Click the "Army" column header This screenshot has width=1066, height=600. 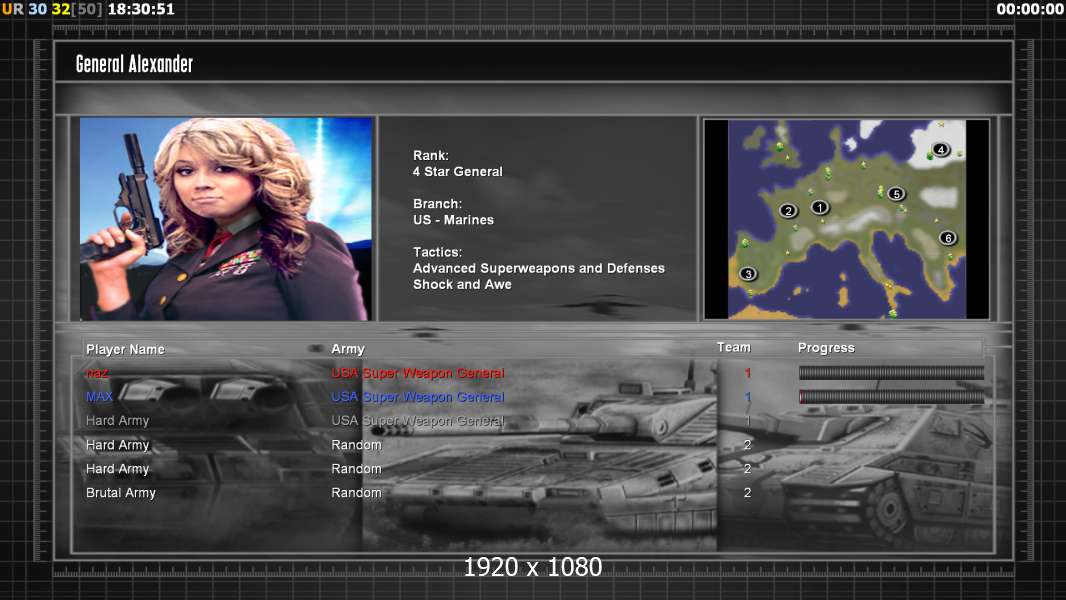pyautogui.click(x=348, y=349)
